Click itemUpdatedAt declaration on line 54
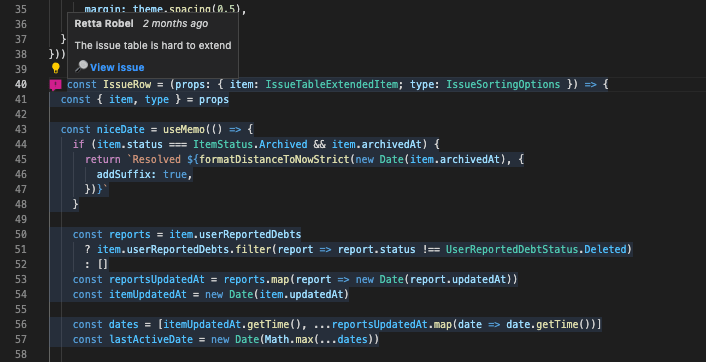Image resolution: width=706 pixels, height=362 pixels. tap(148, 294)
